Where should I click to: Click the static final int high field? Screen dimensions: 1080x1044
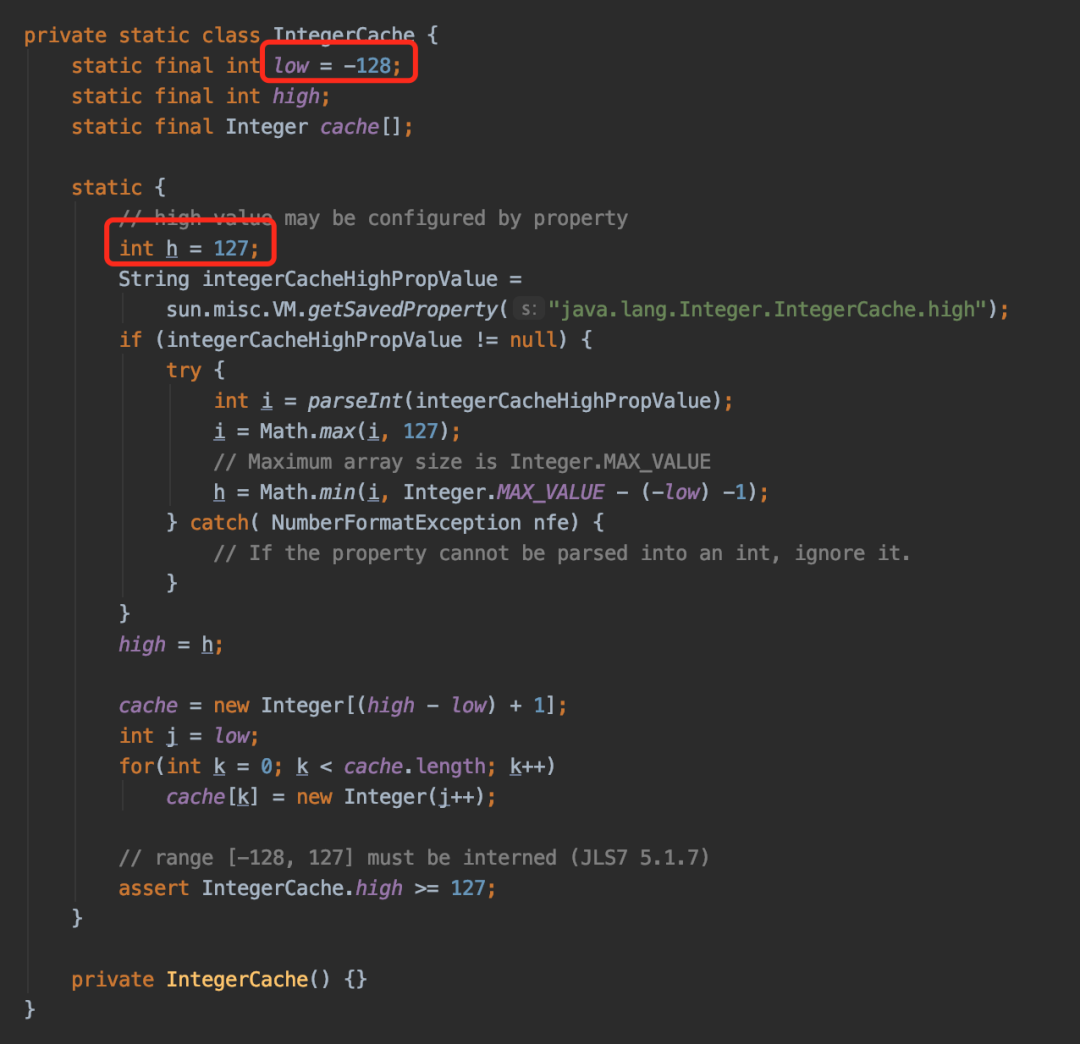200,96
